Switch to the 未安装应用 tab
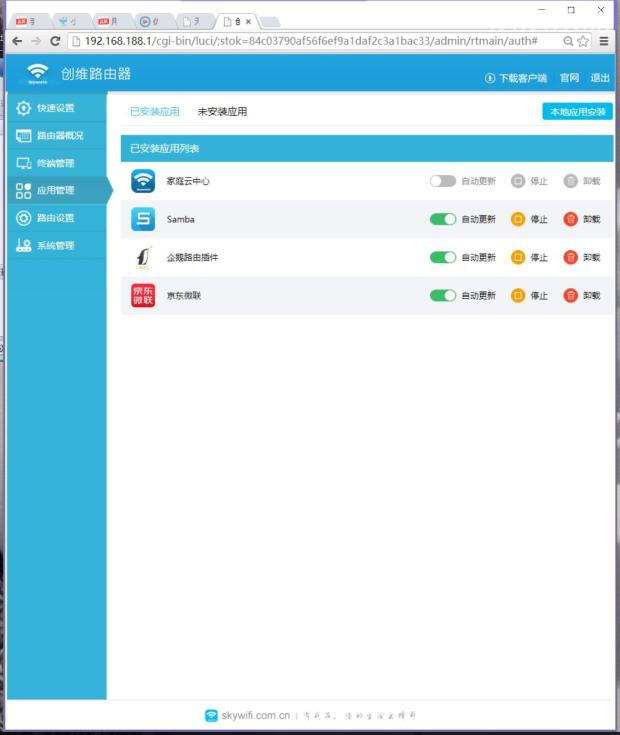This screenshot has height=735, width=620. point(222,112)
